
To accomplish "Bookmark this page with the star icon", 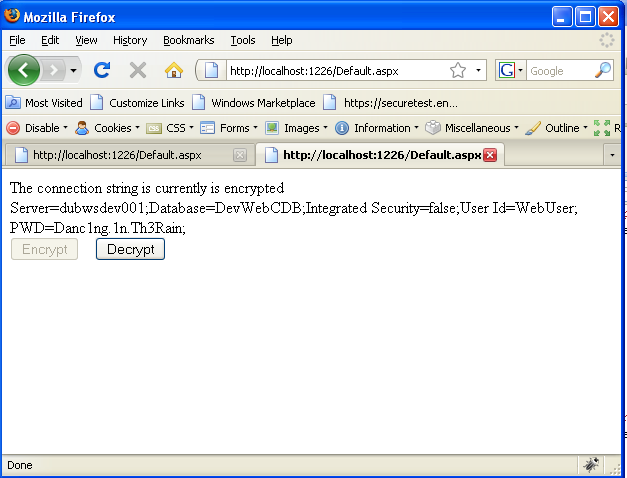I will [458, 70].
